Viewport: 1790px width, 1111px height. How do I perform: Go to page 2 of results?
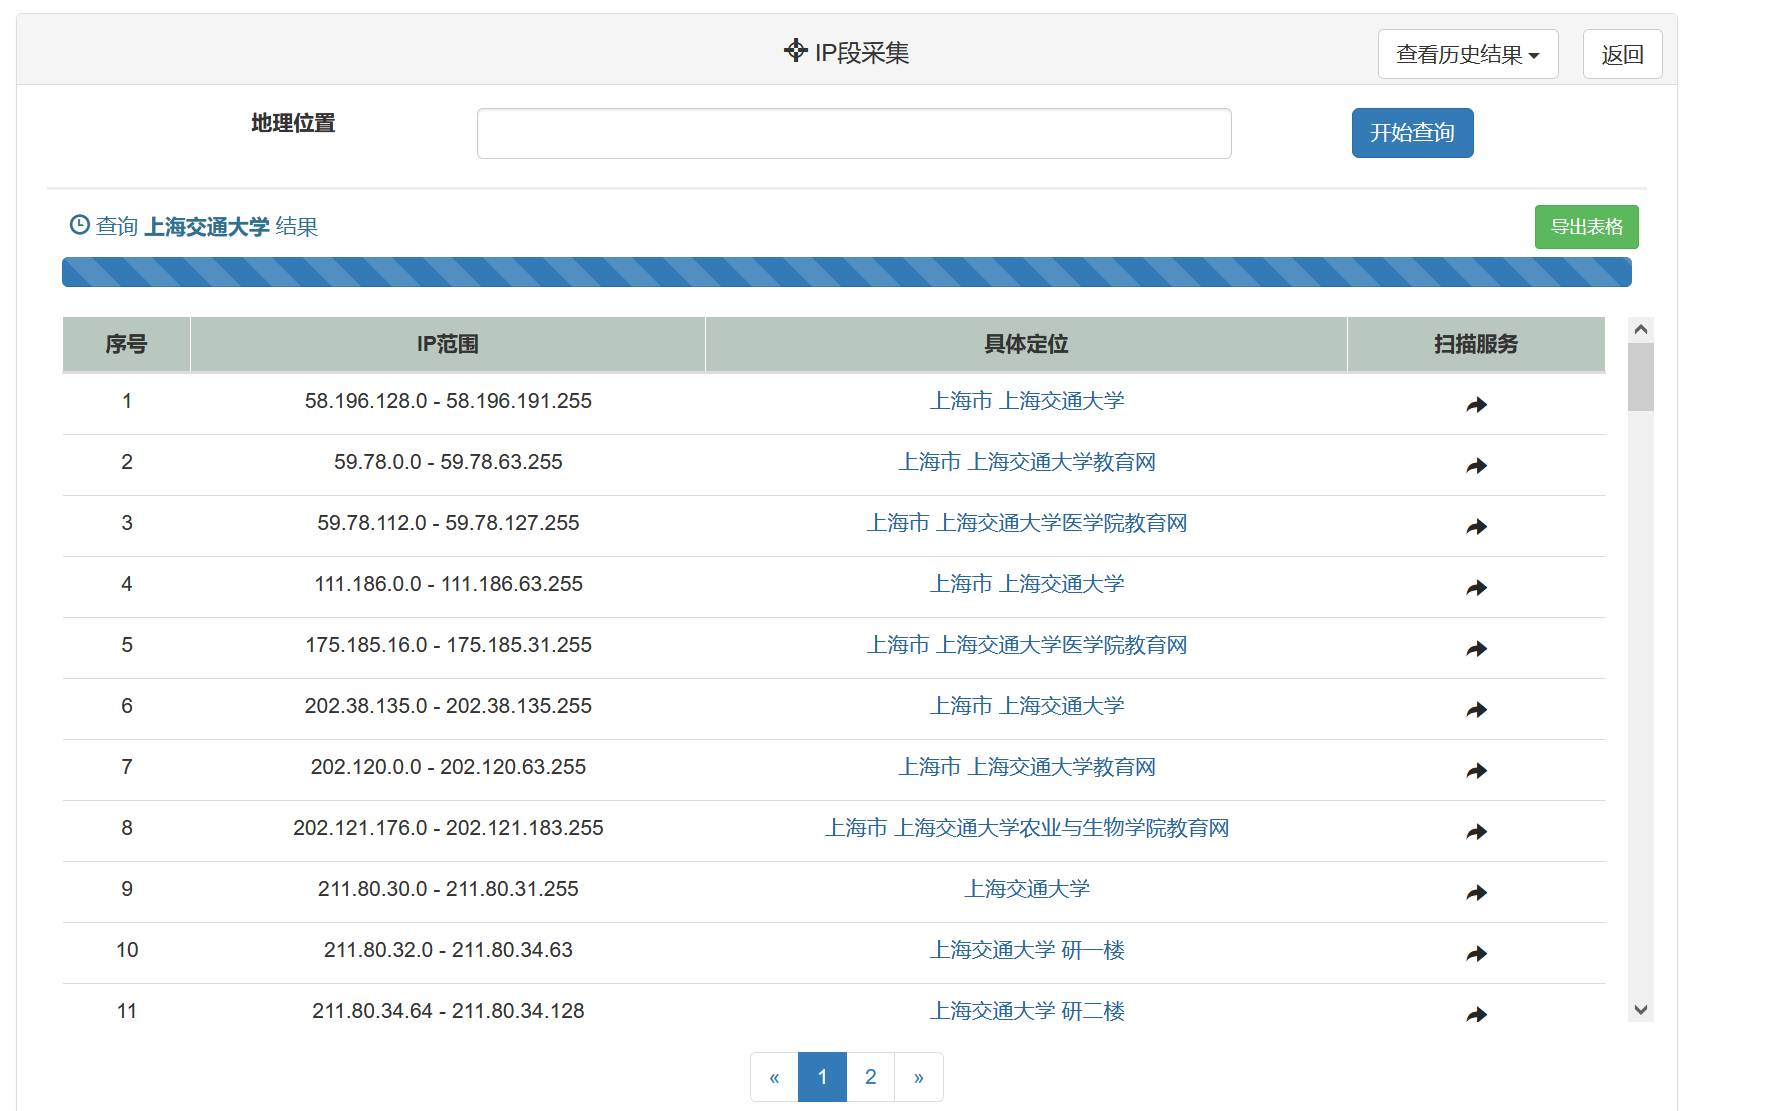point(870,1077)
